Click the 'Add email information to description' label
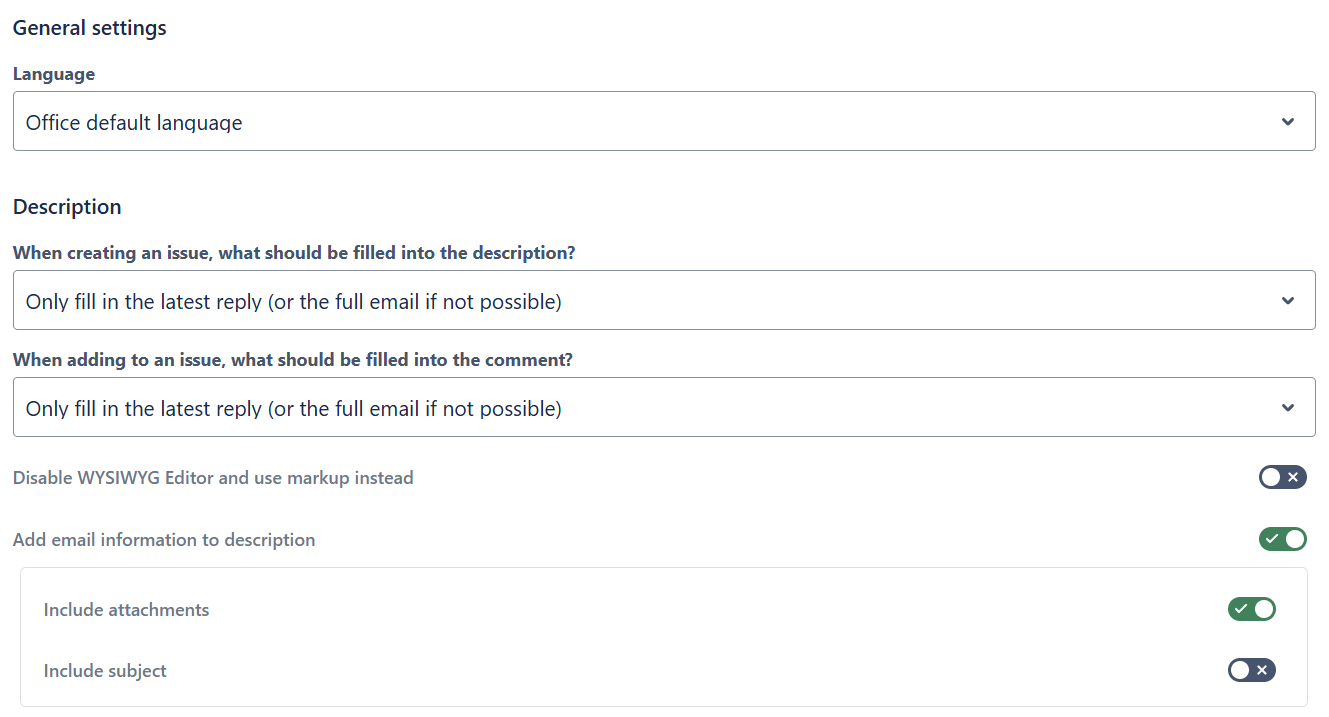Image resolution: width=1329 pixels, height=717 pixels. click(164, 540)
